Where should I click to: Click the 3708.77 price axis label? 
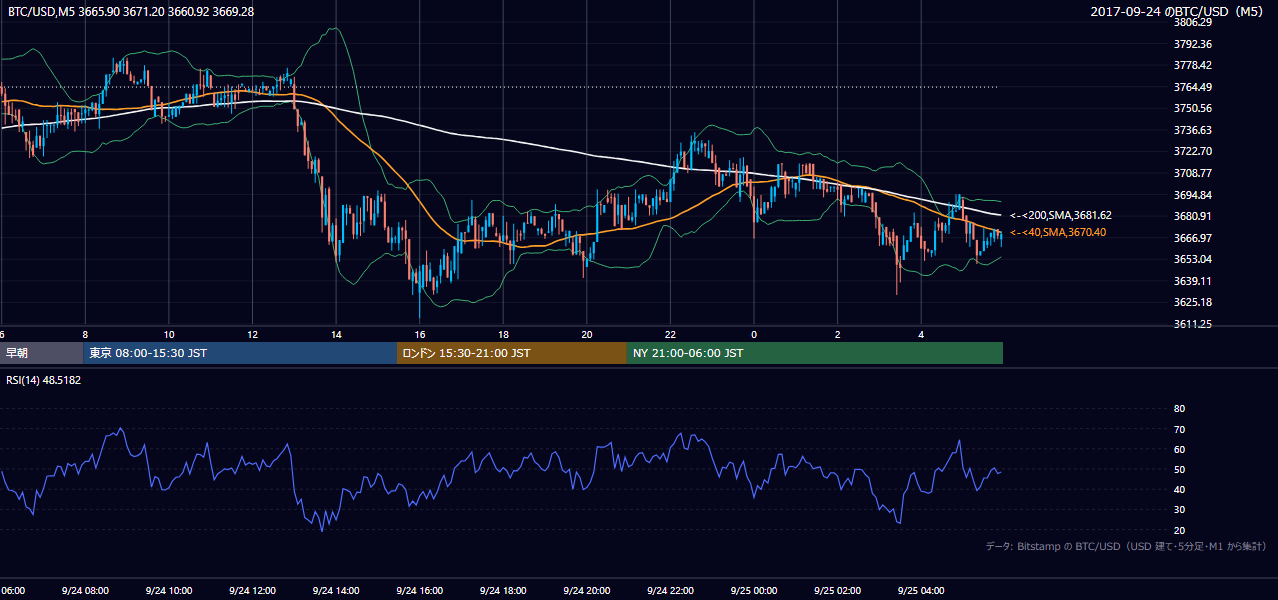tap(1193, 173)
